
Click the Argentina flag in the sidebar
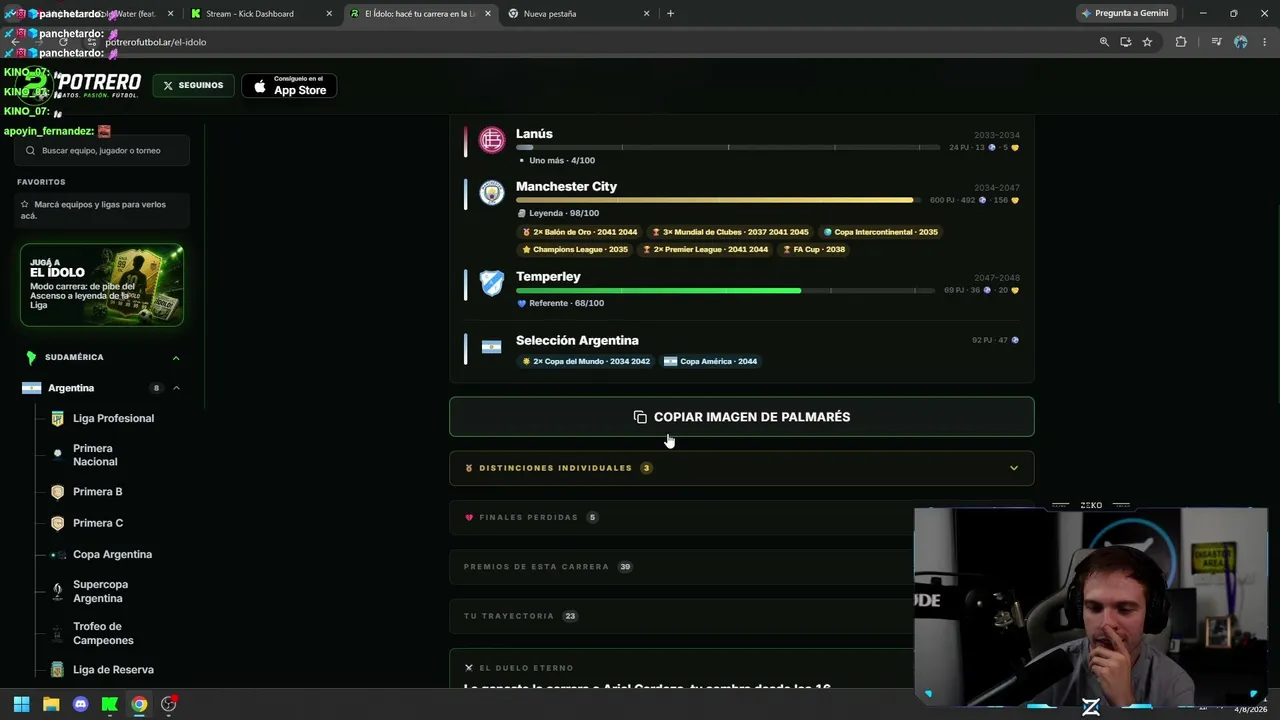coord(31,388)
